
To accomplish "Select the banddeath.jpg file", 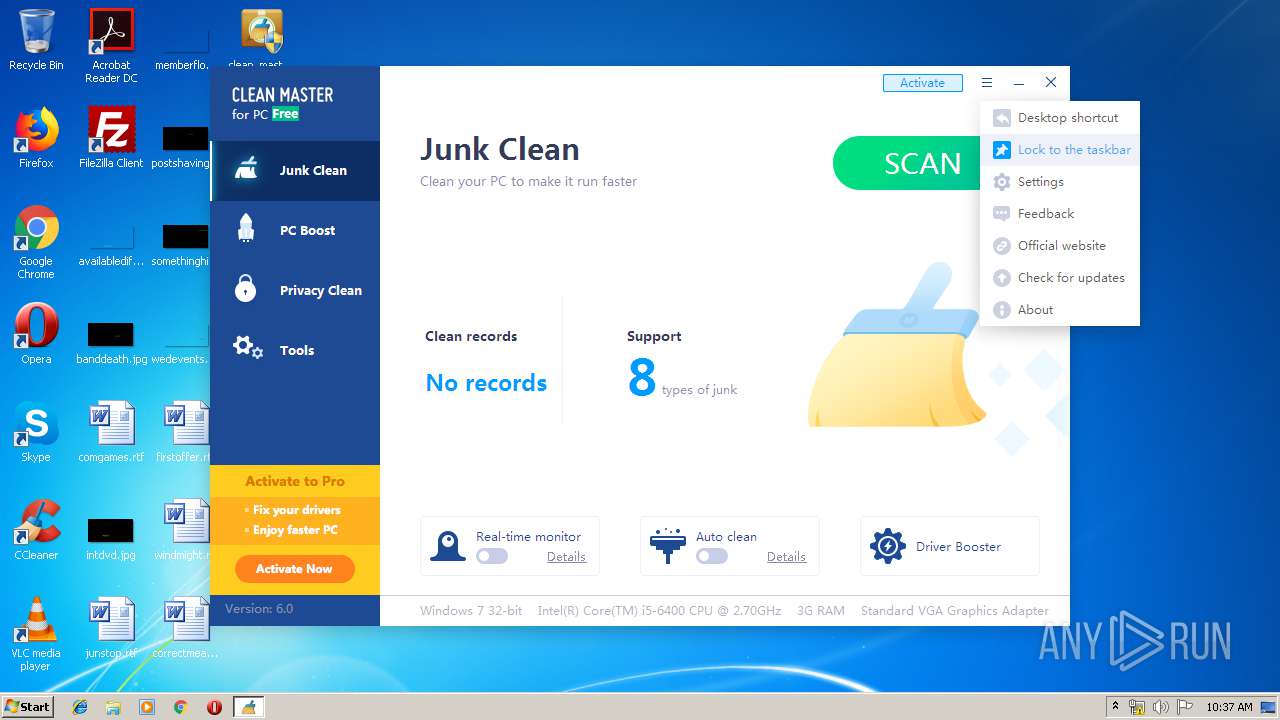I will pyautogui.click(x=111, y=340).
